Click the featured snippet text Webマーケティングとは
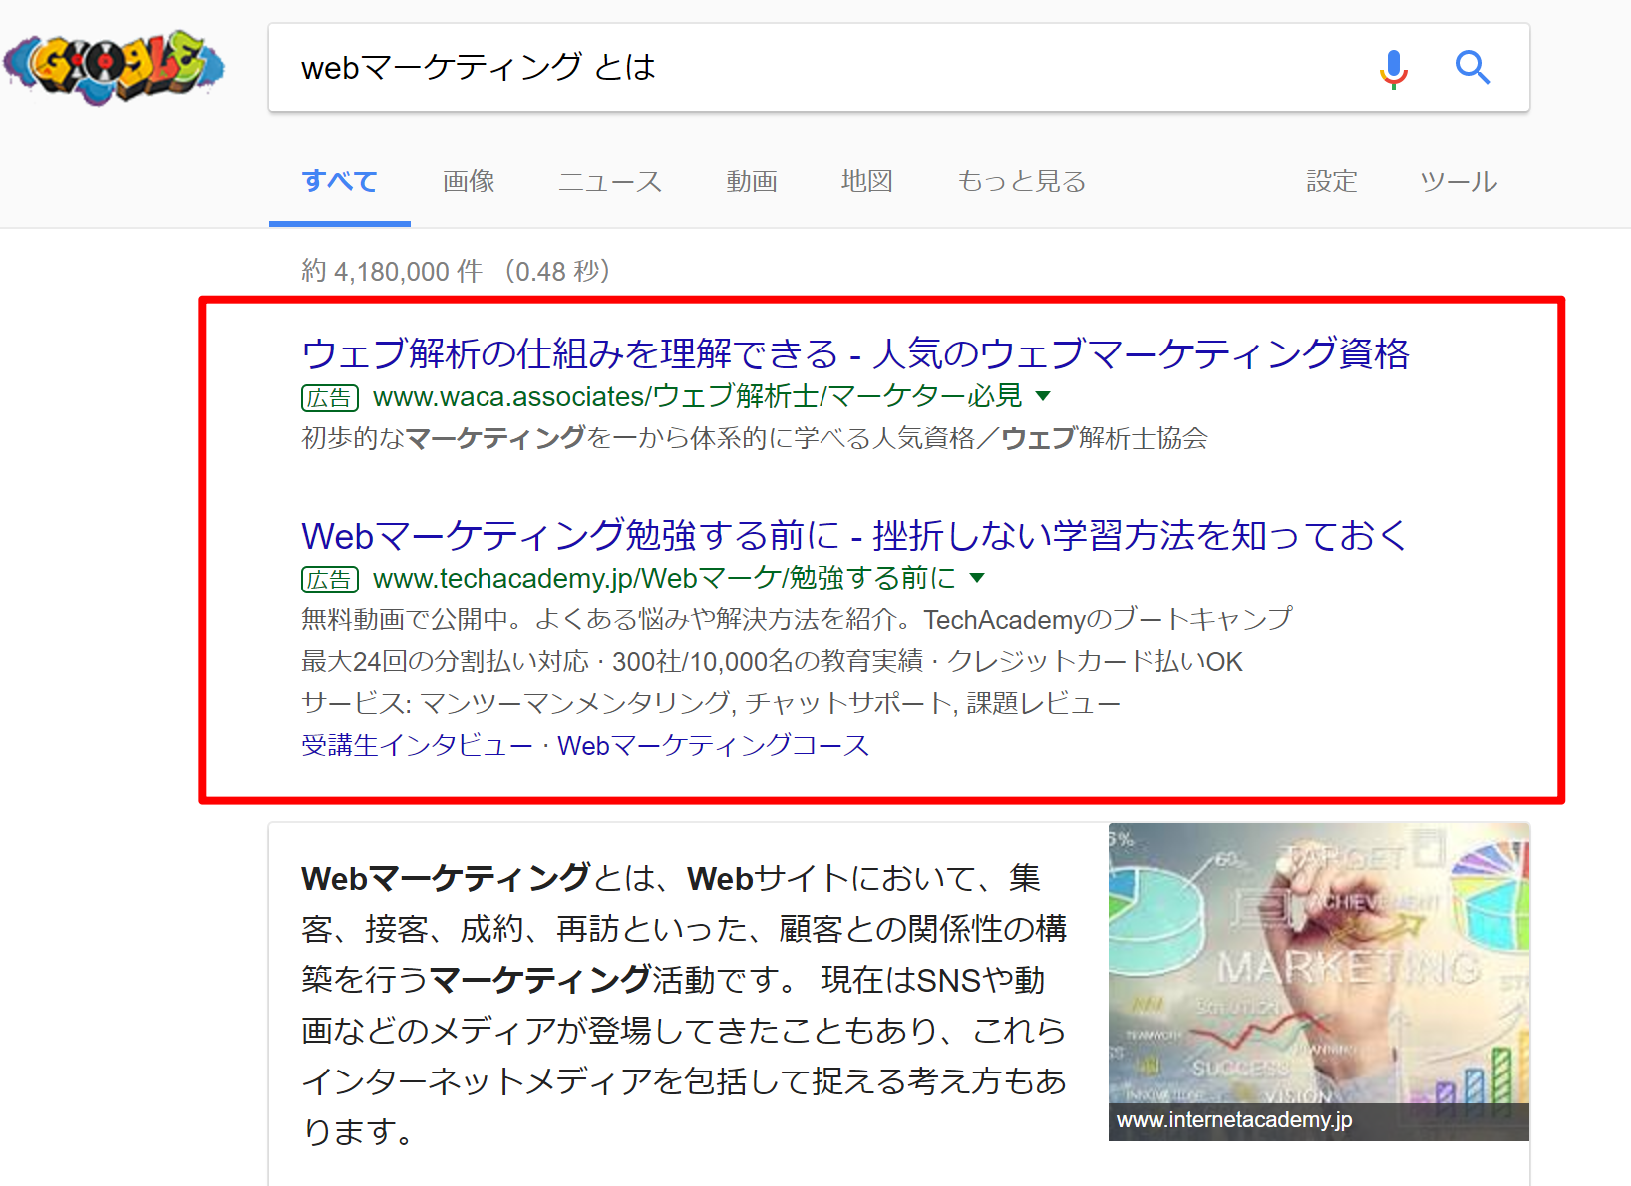Viewport: 1631px width, 1186px height. [x=478, y=878]
